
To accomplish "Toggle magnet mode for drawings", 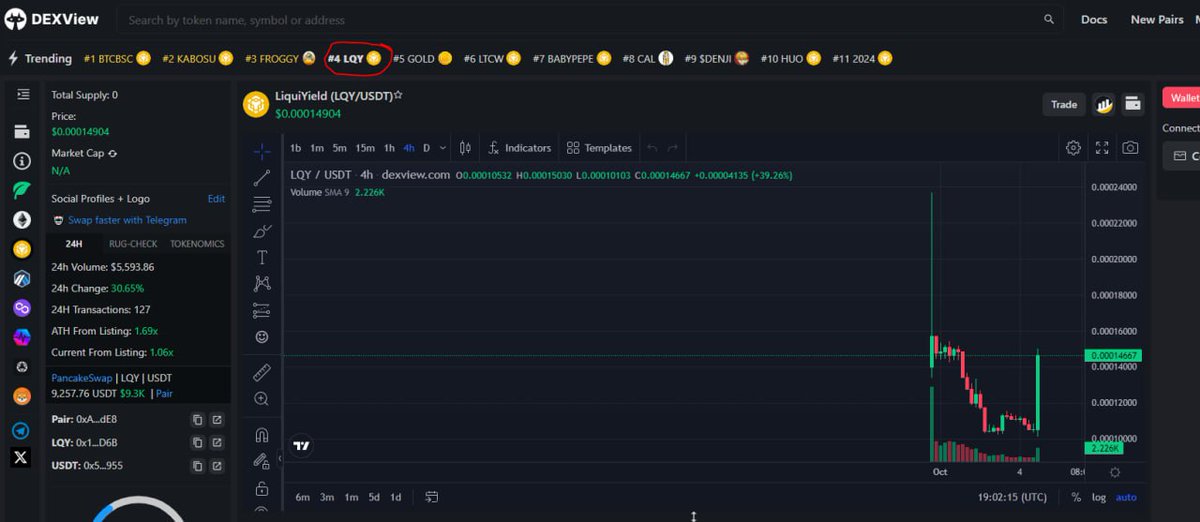I will click(262, 435).
